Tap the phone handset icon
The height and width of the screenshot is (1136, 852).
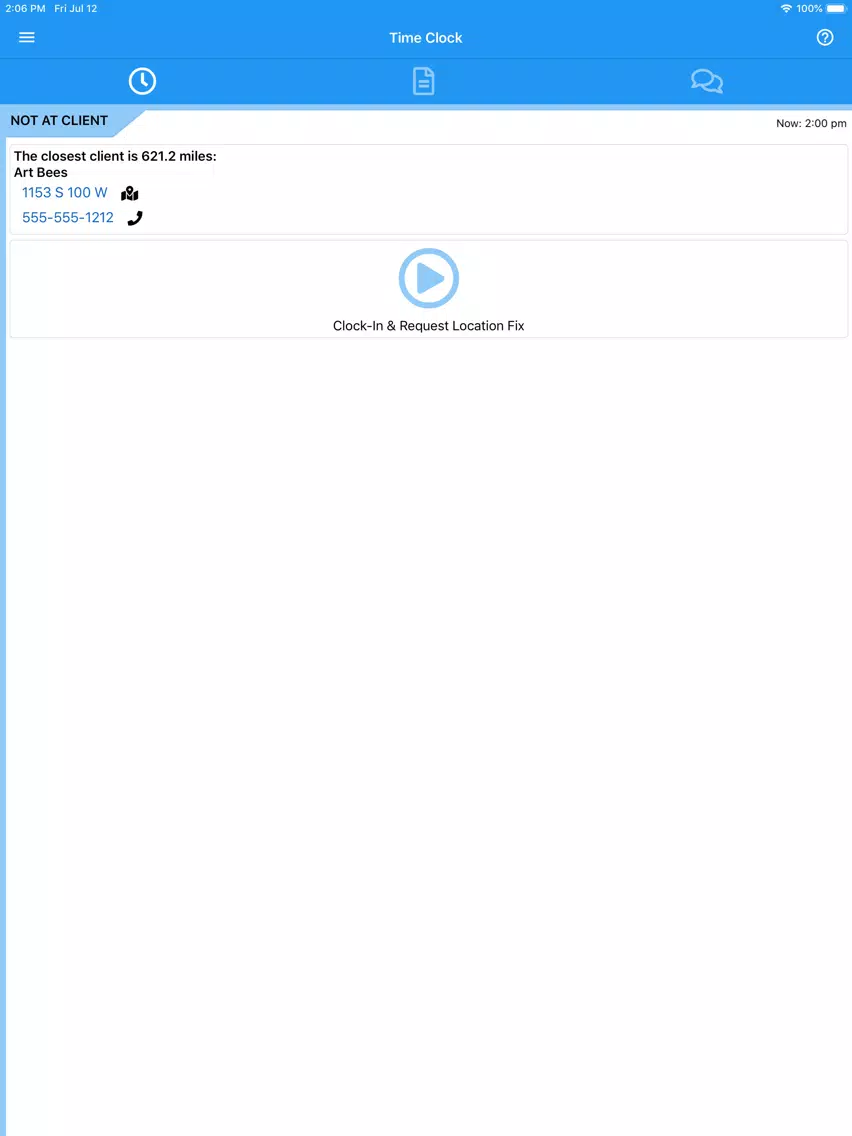pos(135,218)
